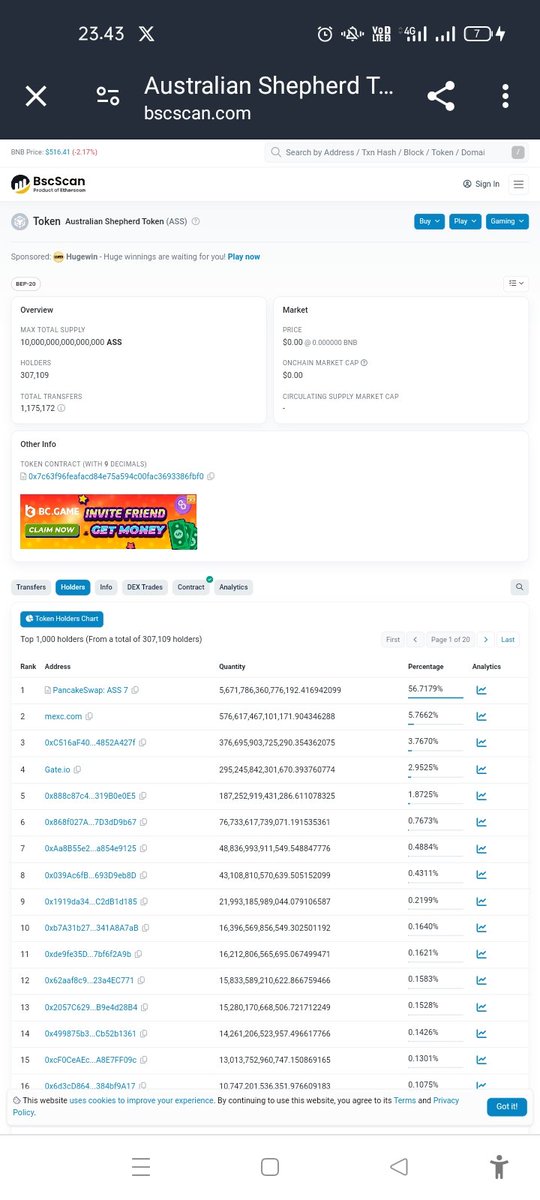The image size is (540, 1200).
Task: Copy address 0xC516aF40...4852A427f
Action: tap(143, 742)
